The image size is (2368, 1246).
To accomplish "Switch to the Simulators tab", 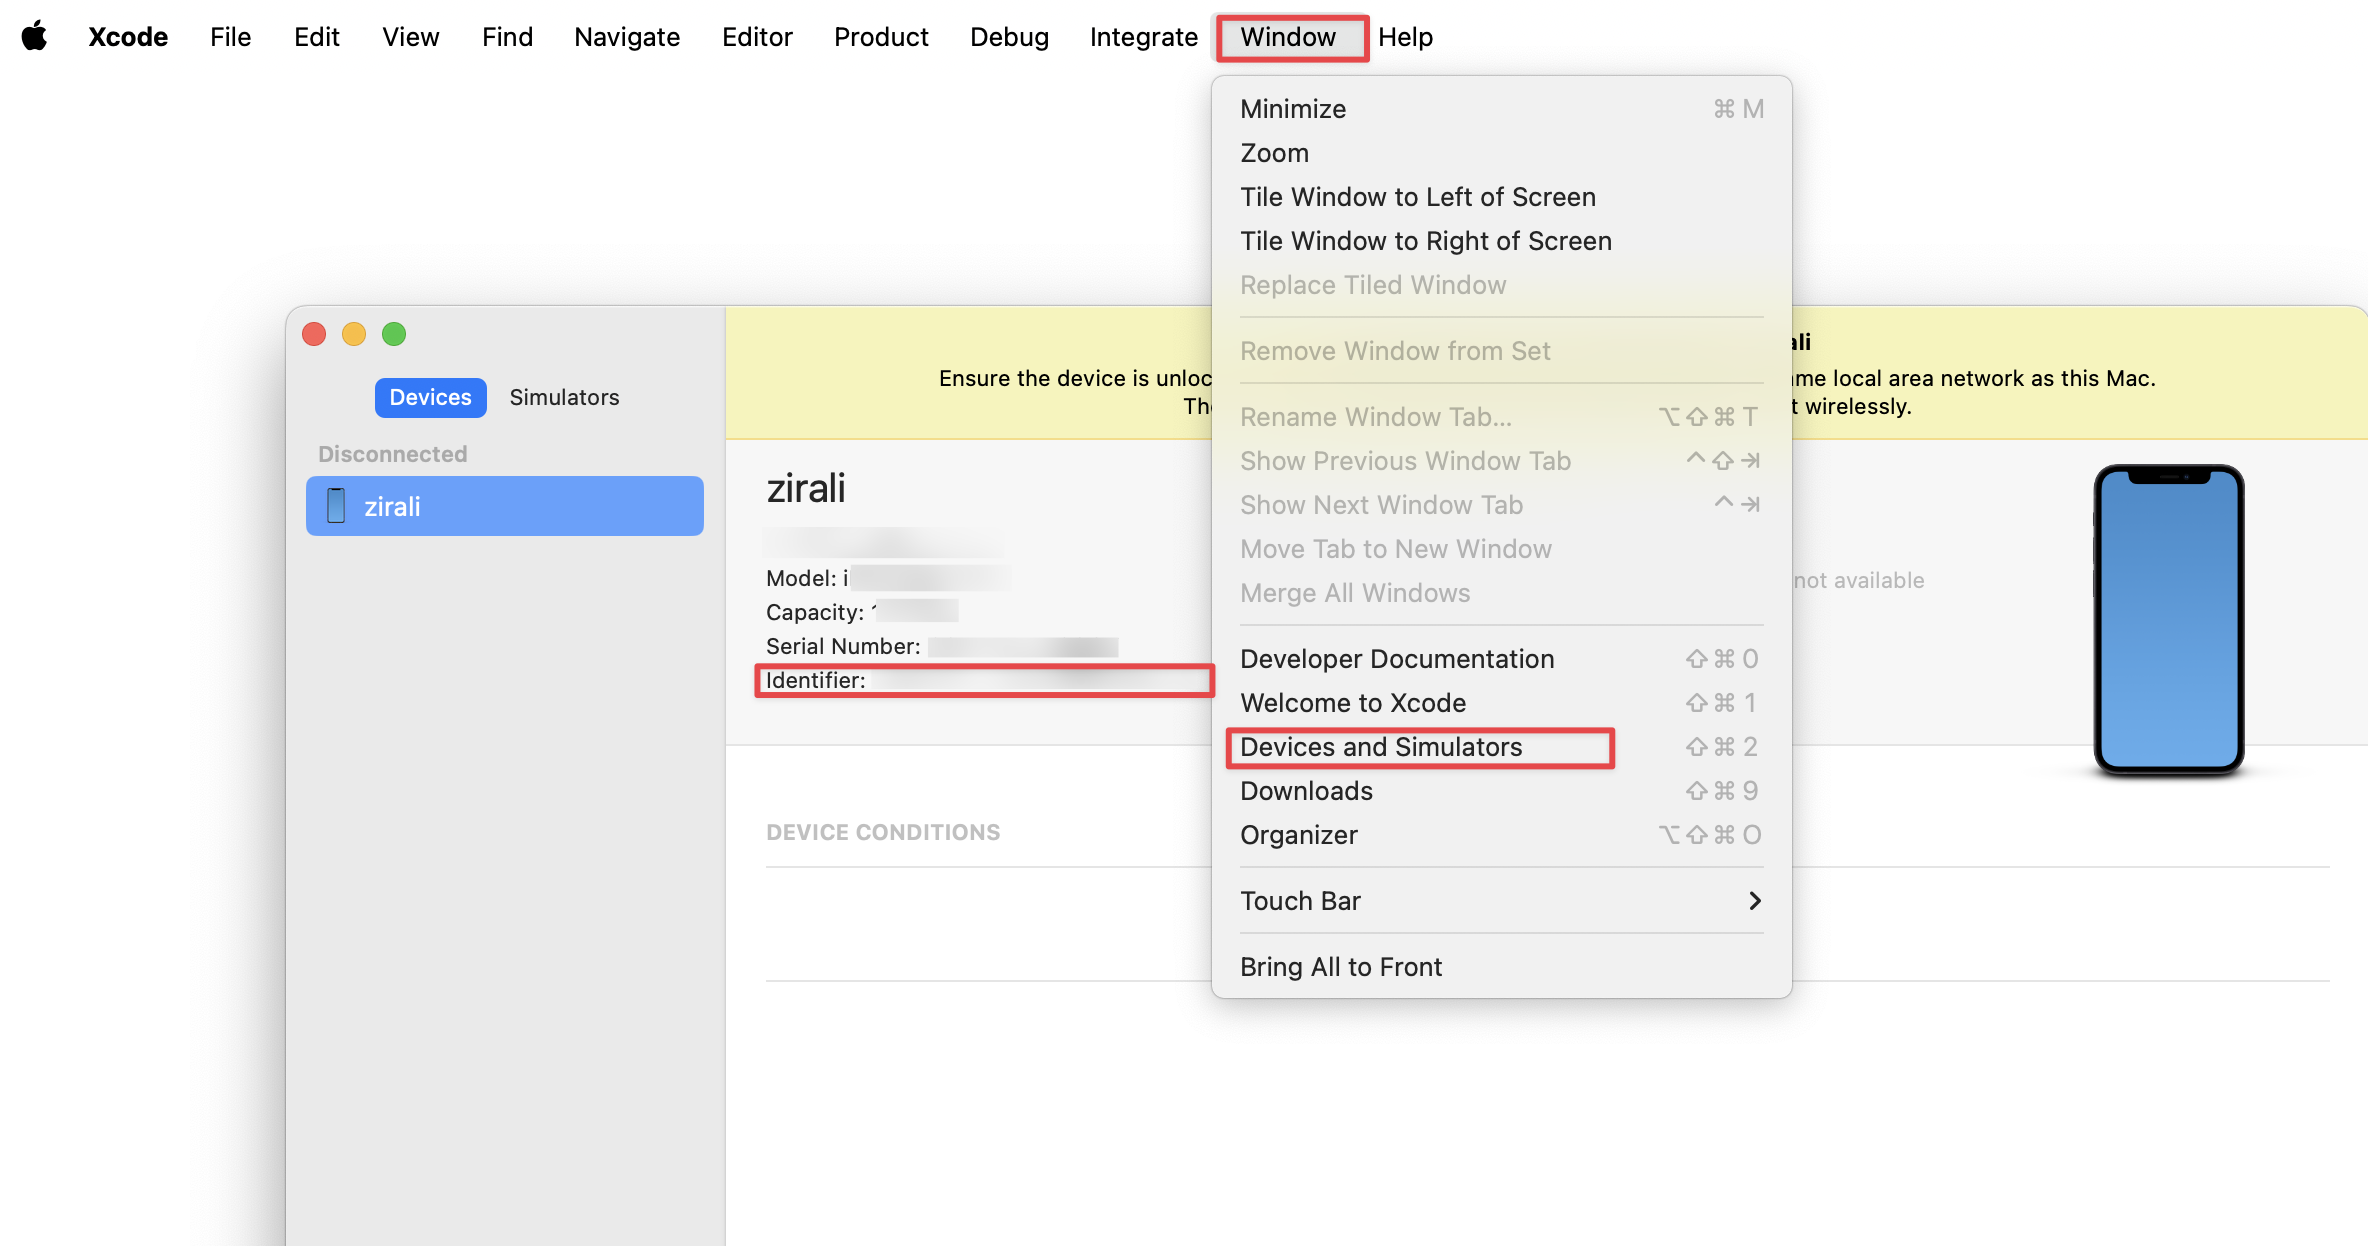I will point(564,397).
